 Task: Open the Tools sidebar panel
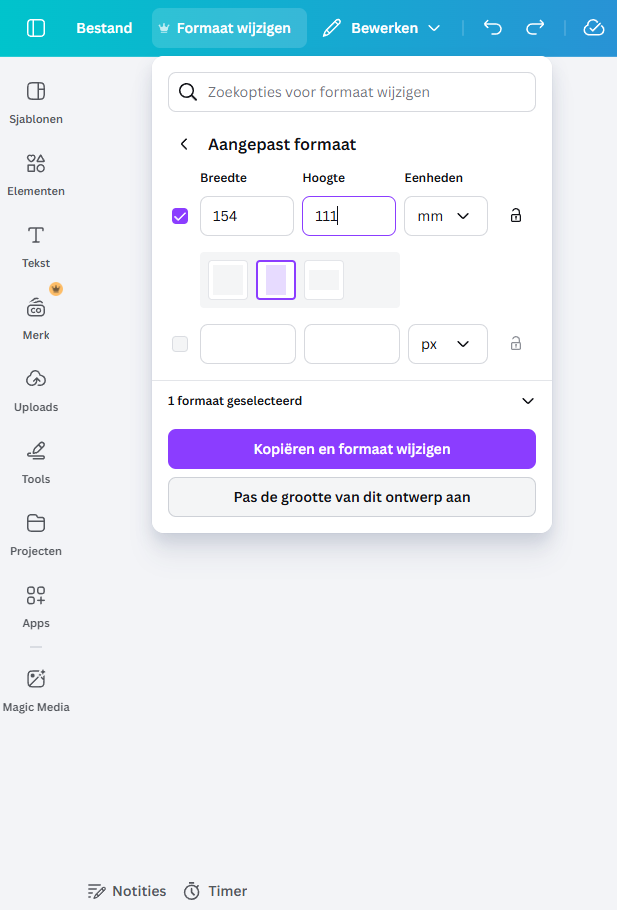click(x=35, y=460)
